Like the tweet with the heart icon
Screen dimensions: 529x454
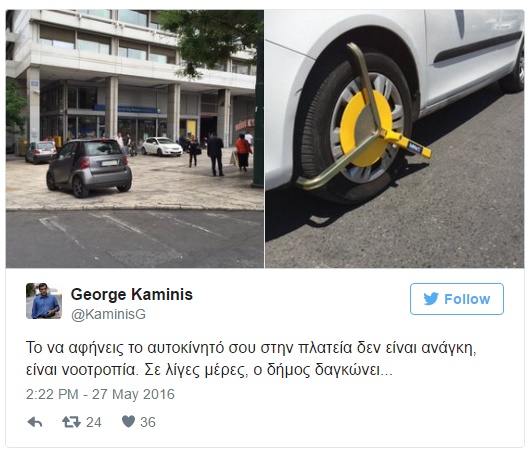click(128, 422)
